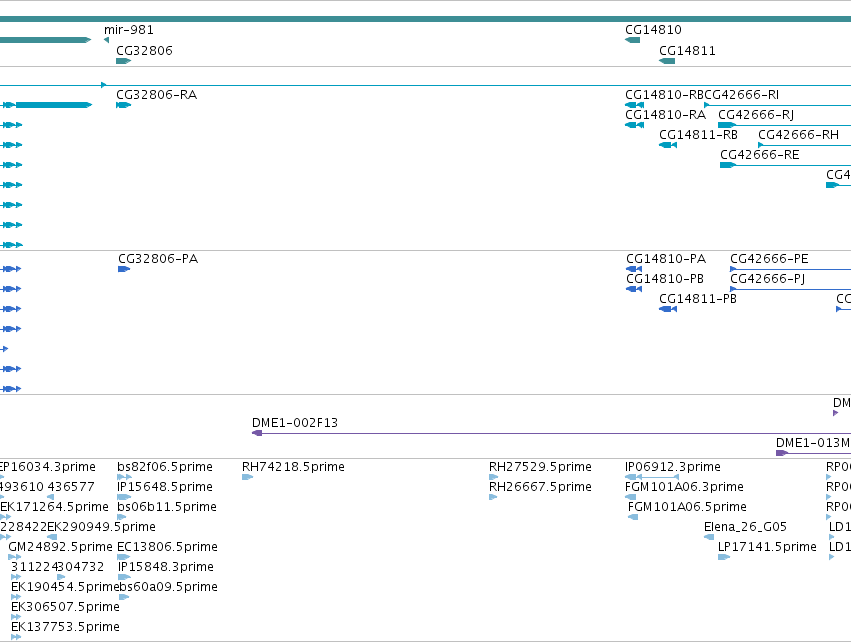
Task: Click the CG42666-RH transcript label
Action: click(798, 135)
